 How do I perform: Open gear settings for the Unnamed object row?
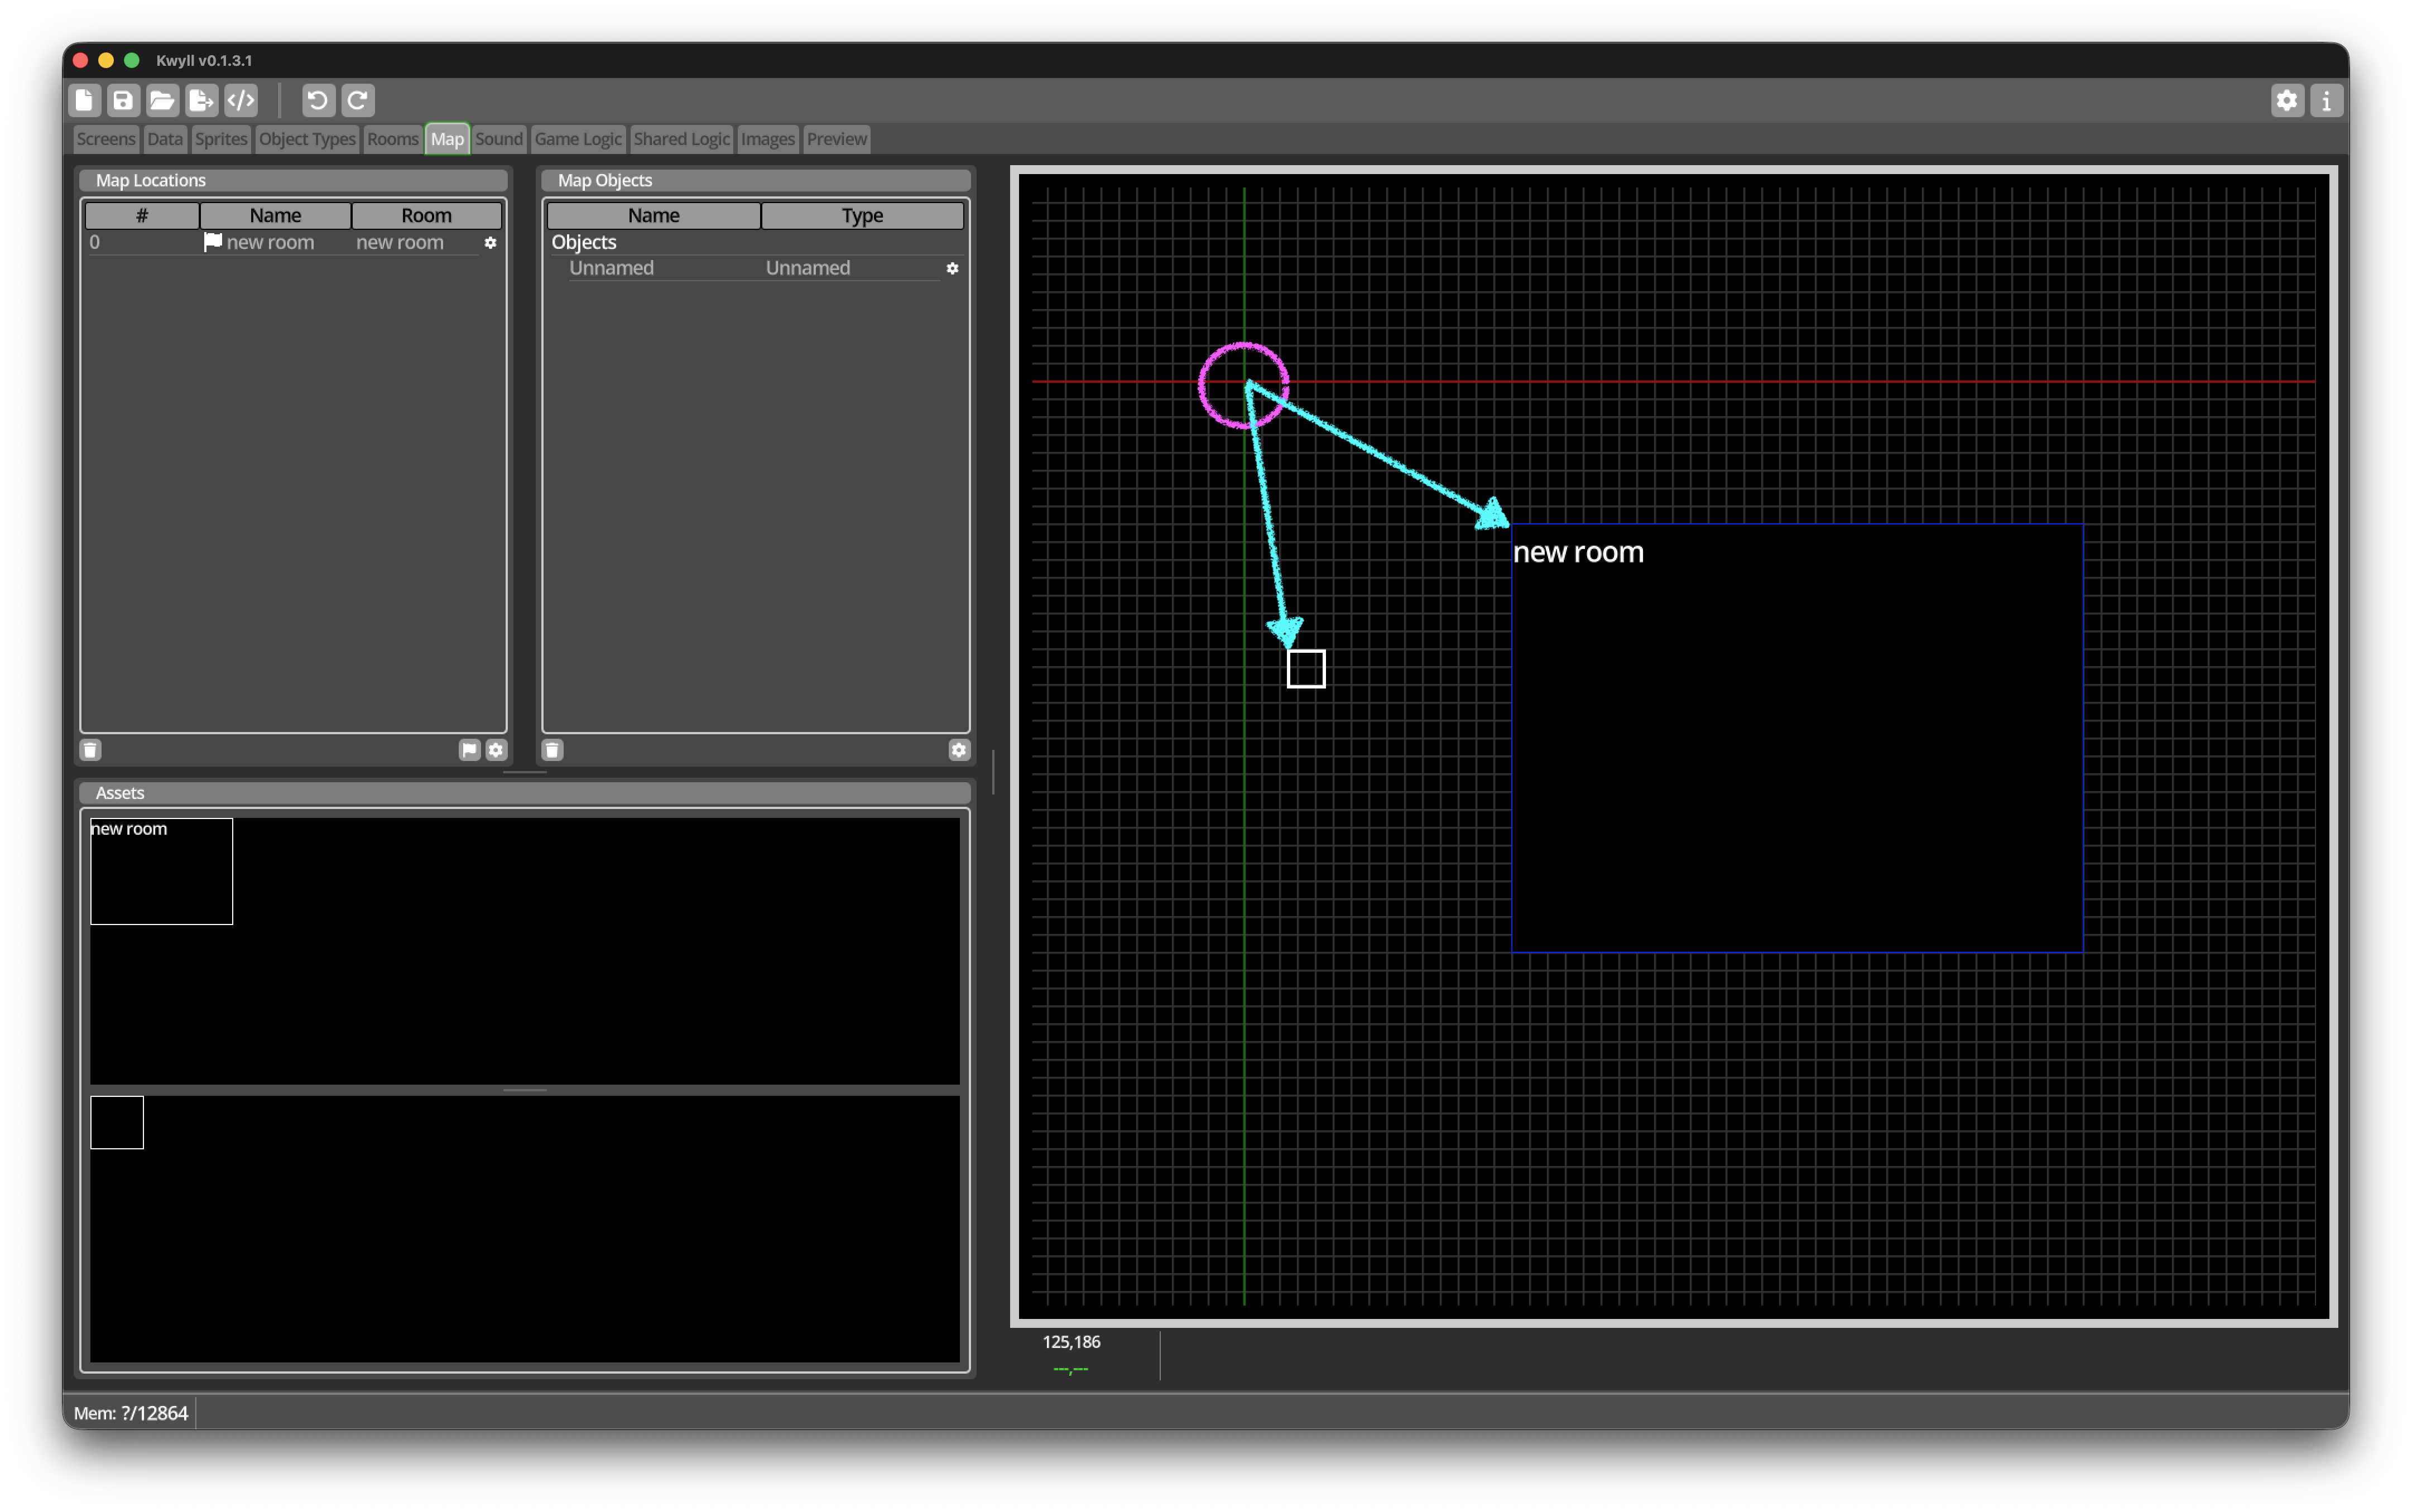[x=952, y=268]
